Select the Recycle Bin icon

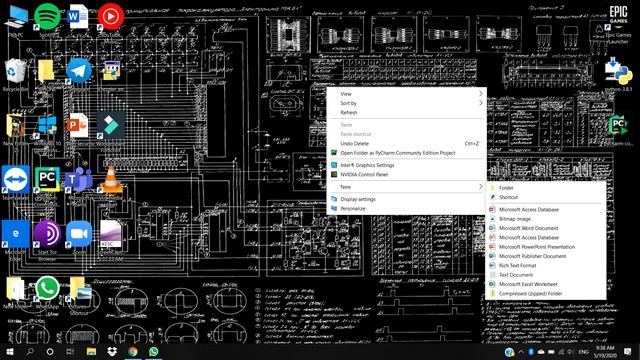16,73
